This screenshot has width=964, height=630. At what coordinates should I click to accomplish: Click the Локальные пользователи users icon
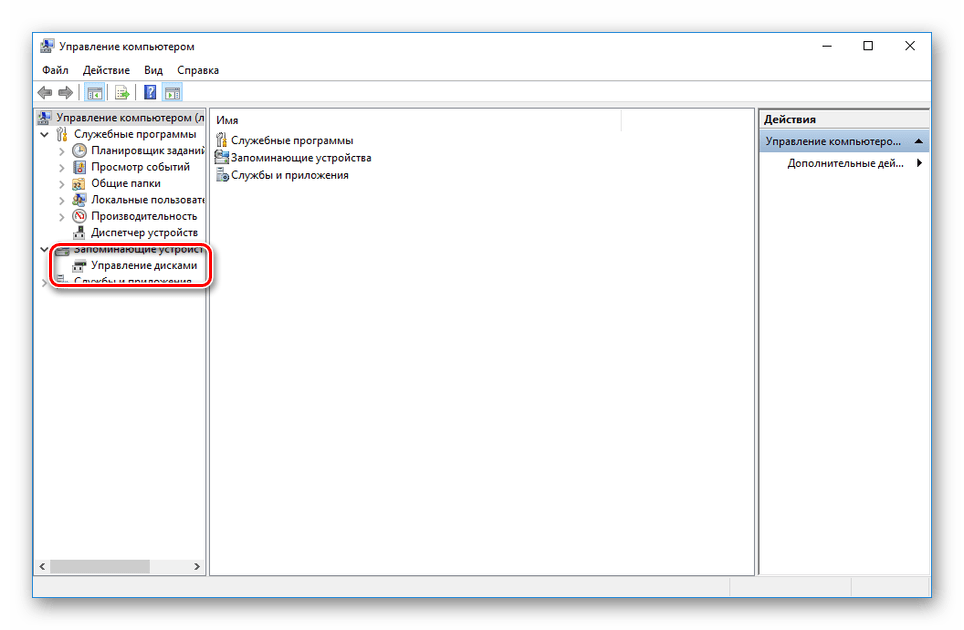point(79,200)
